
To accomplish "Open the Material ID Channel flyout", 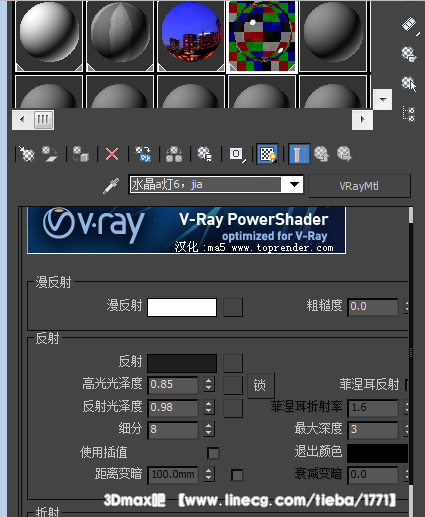I will click(237, 154).
